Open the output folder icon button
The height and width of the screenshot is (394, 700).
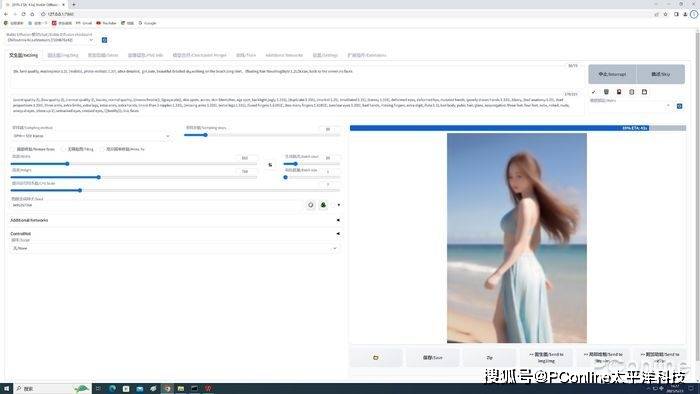pyautogui.click(x=375, y=357)
